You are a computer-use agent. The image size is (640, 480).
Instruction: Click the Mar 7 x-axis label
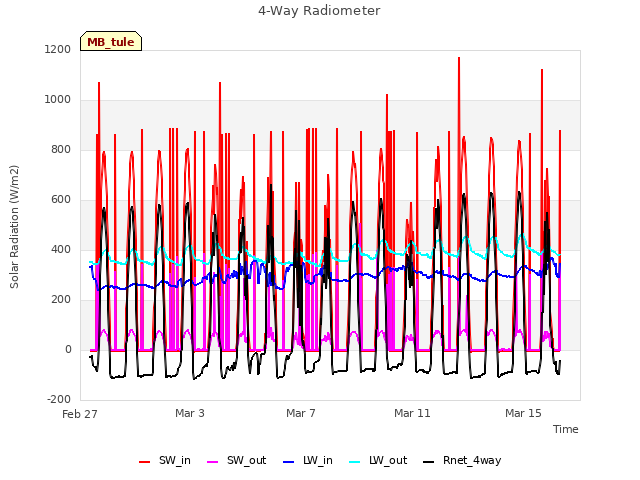[301, 413]
